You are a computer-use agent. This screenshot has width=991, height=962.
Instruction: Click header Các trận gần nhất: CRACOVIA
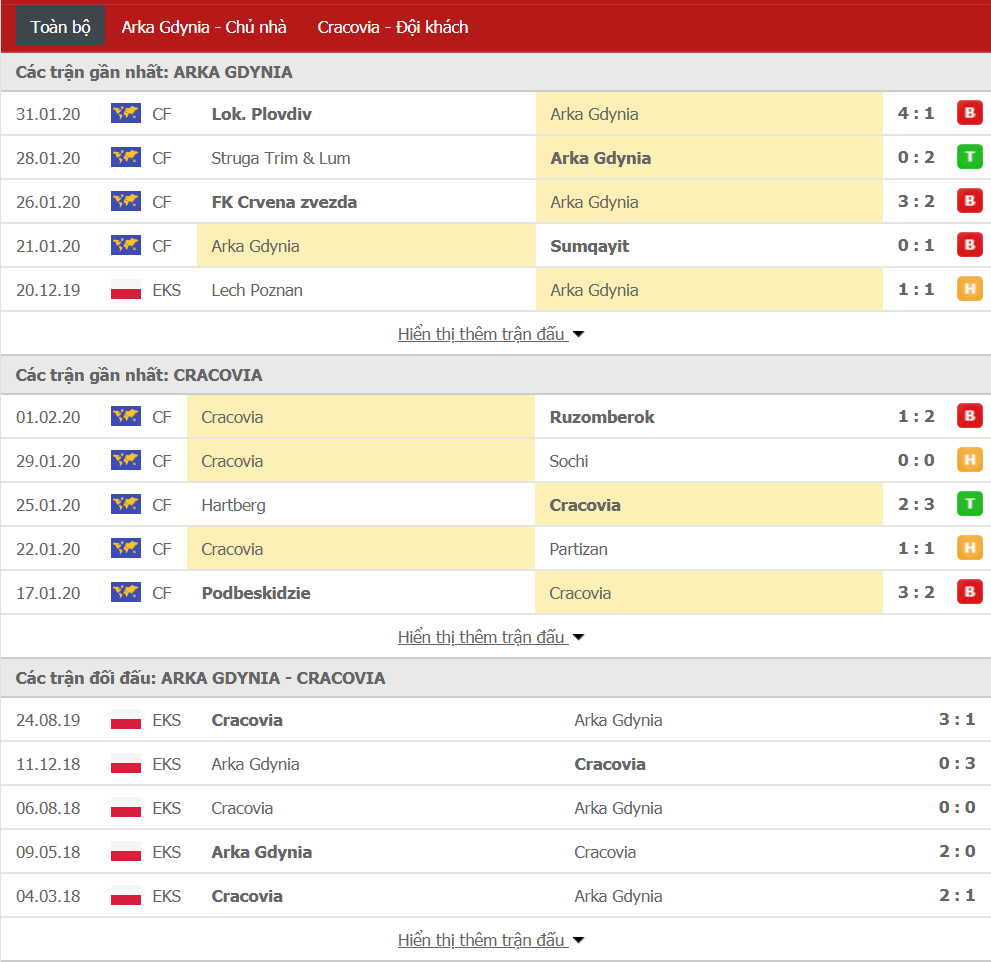[x=139, y=375]
